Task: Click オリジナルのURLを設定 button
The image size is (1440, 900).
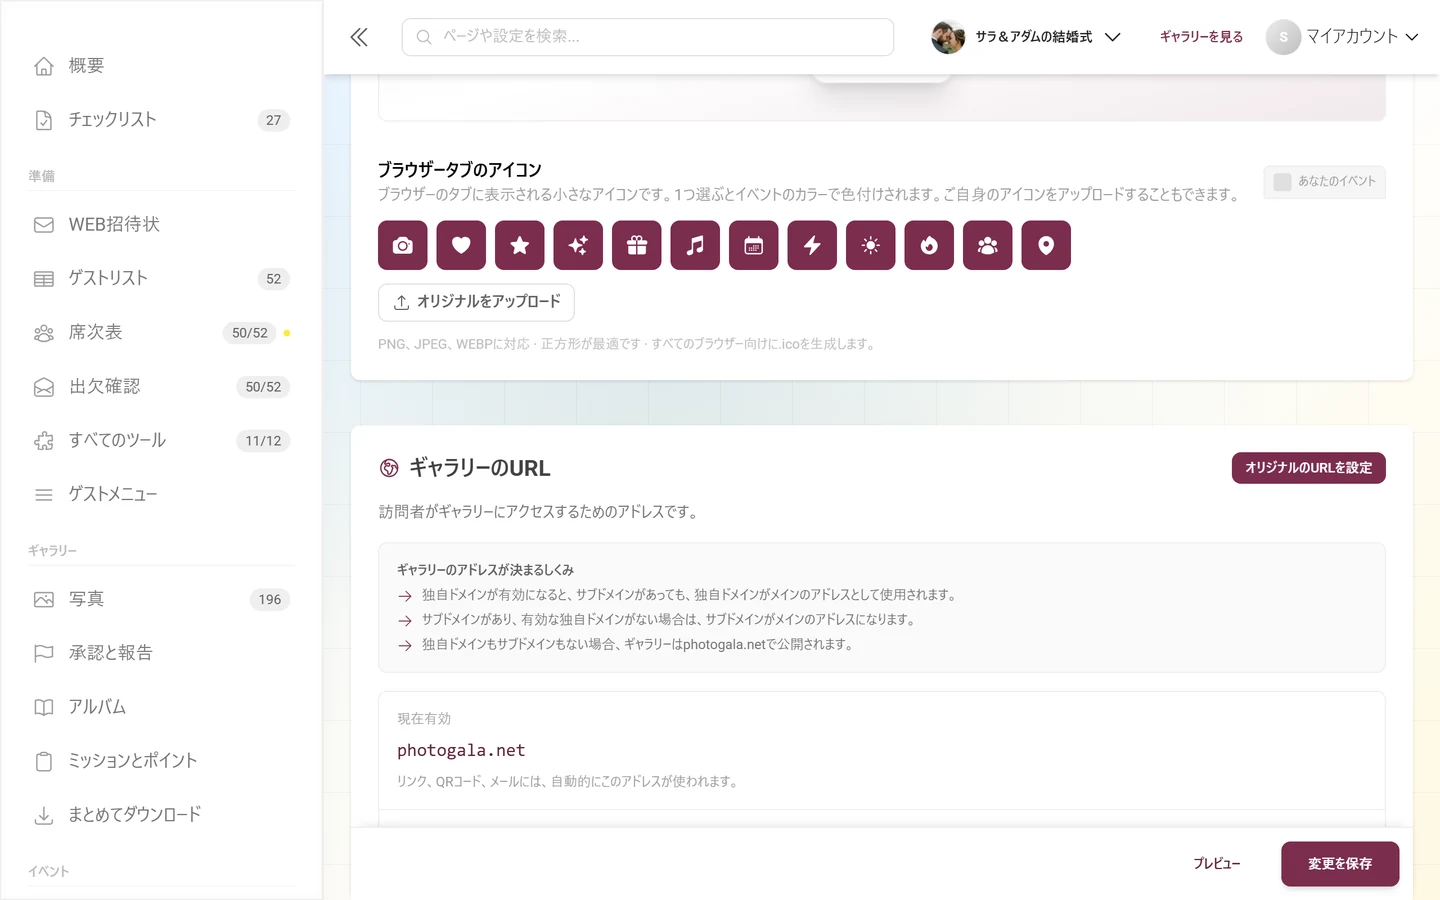Action: pos(1308,468)
